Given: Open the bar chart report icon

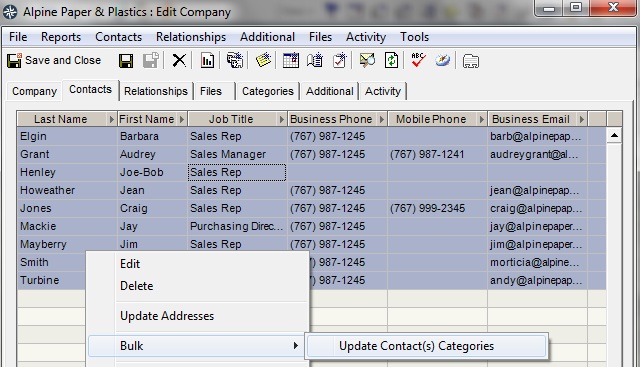Looking at the screenshot, I should click(207, 61).
